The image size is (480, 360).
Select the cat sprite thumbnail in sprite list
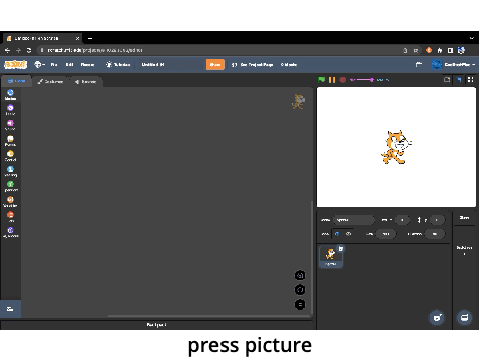click(x=331, y=257)
